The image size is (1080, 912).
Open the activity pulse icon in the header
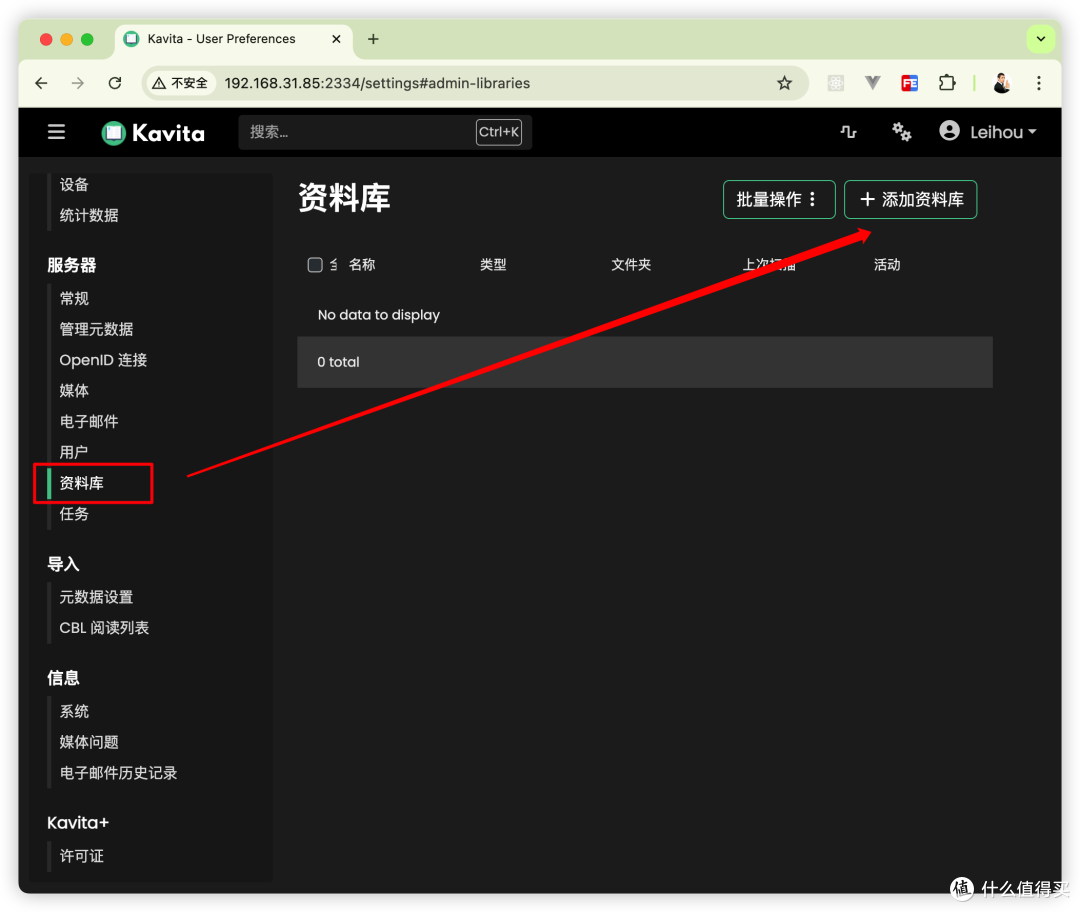(x=849, y=132)
